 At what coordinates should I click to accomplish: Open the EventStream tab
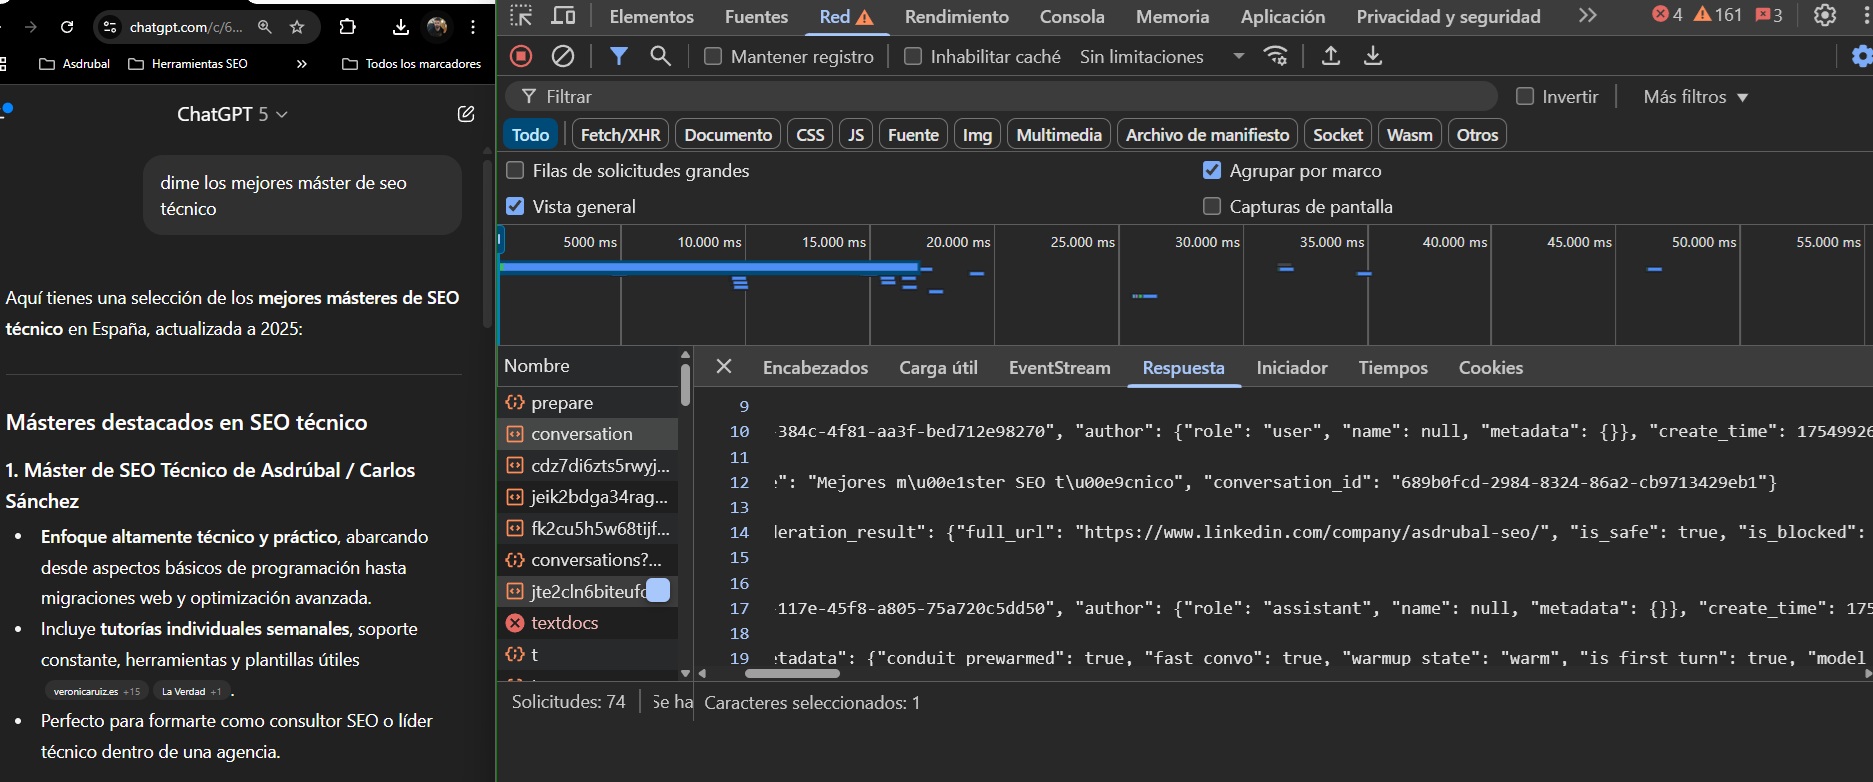(1059, 368)
